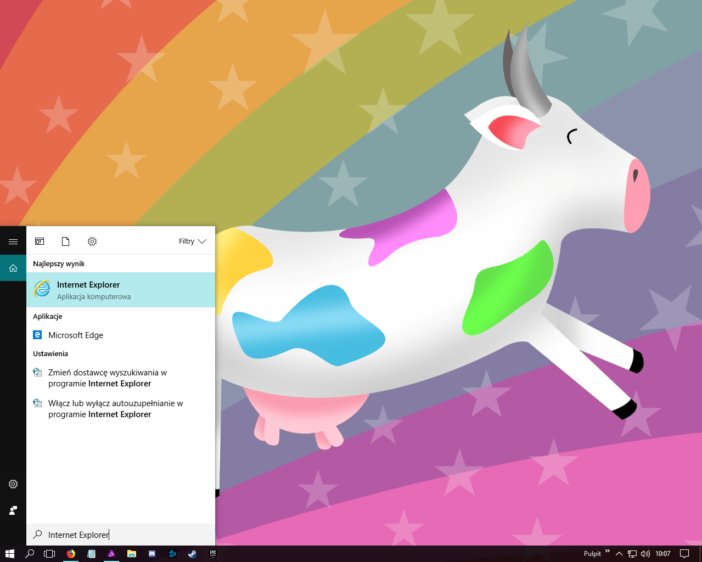Open Steam from the taskbar
Screen dimensions: 702x562
pyautogui.click(x=193, y=554)
